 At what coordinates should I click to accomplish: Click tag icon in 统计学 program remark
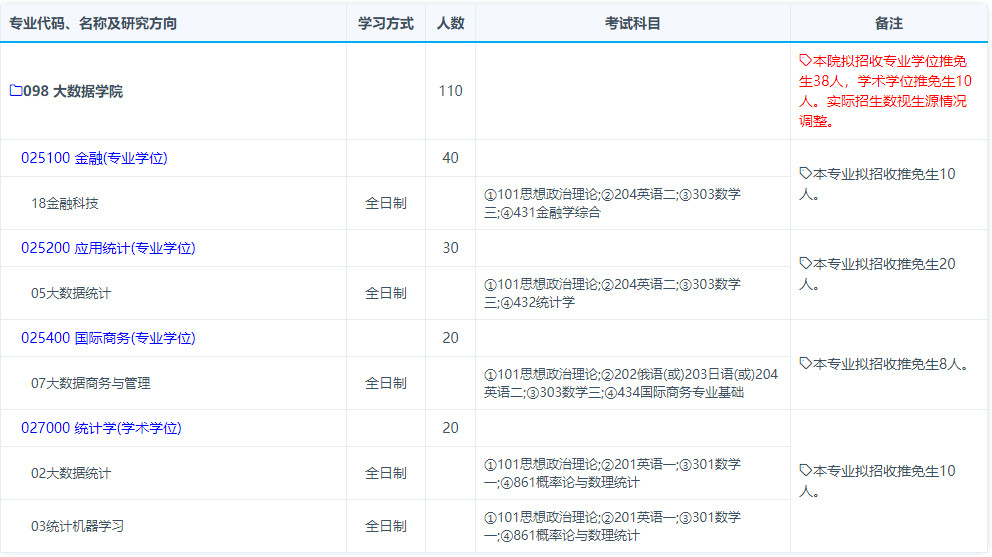click(x=806, y=471)
